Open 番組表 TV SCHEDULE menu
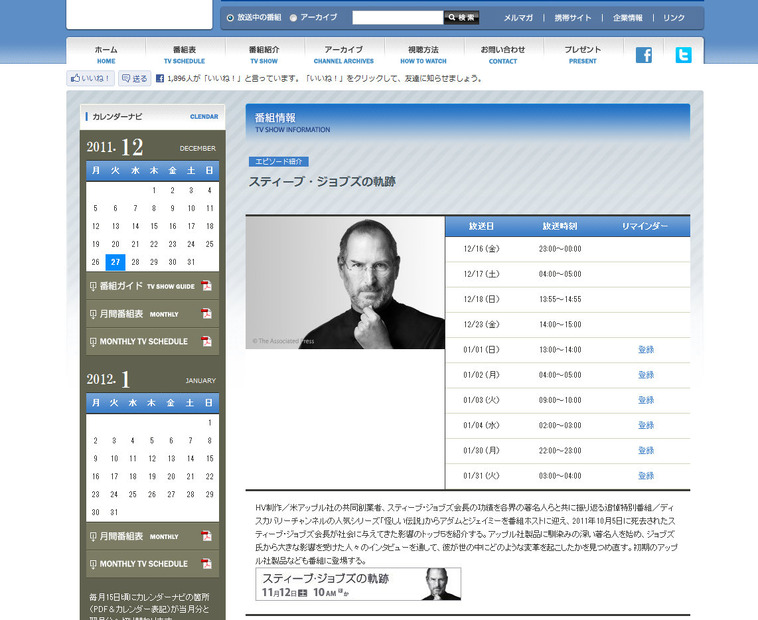This screenshot has width=758, height=620. (184, 55)
